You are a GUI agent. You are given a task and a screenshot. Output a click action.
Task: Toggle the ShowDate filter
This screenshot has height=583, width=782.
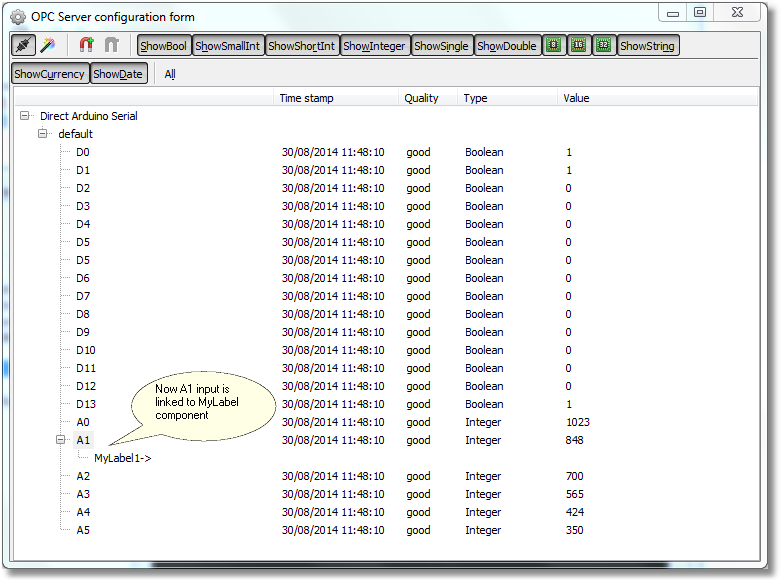pos(118,74)
